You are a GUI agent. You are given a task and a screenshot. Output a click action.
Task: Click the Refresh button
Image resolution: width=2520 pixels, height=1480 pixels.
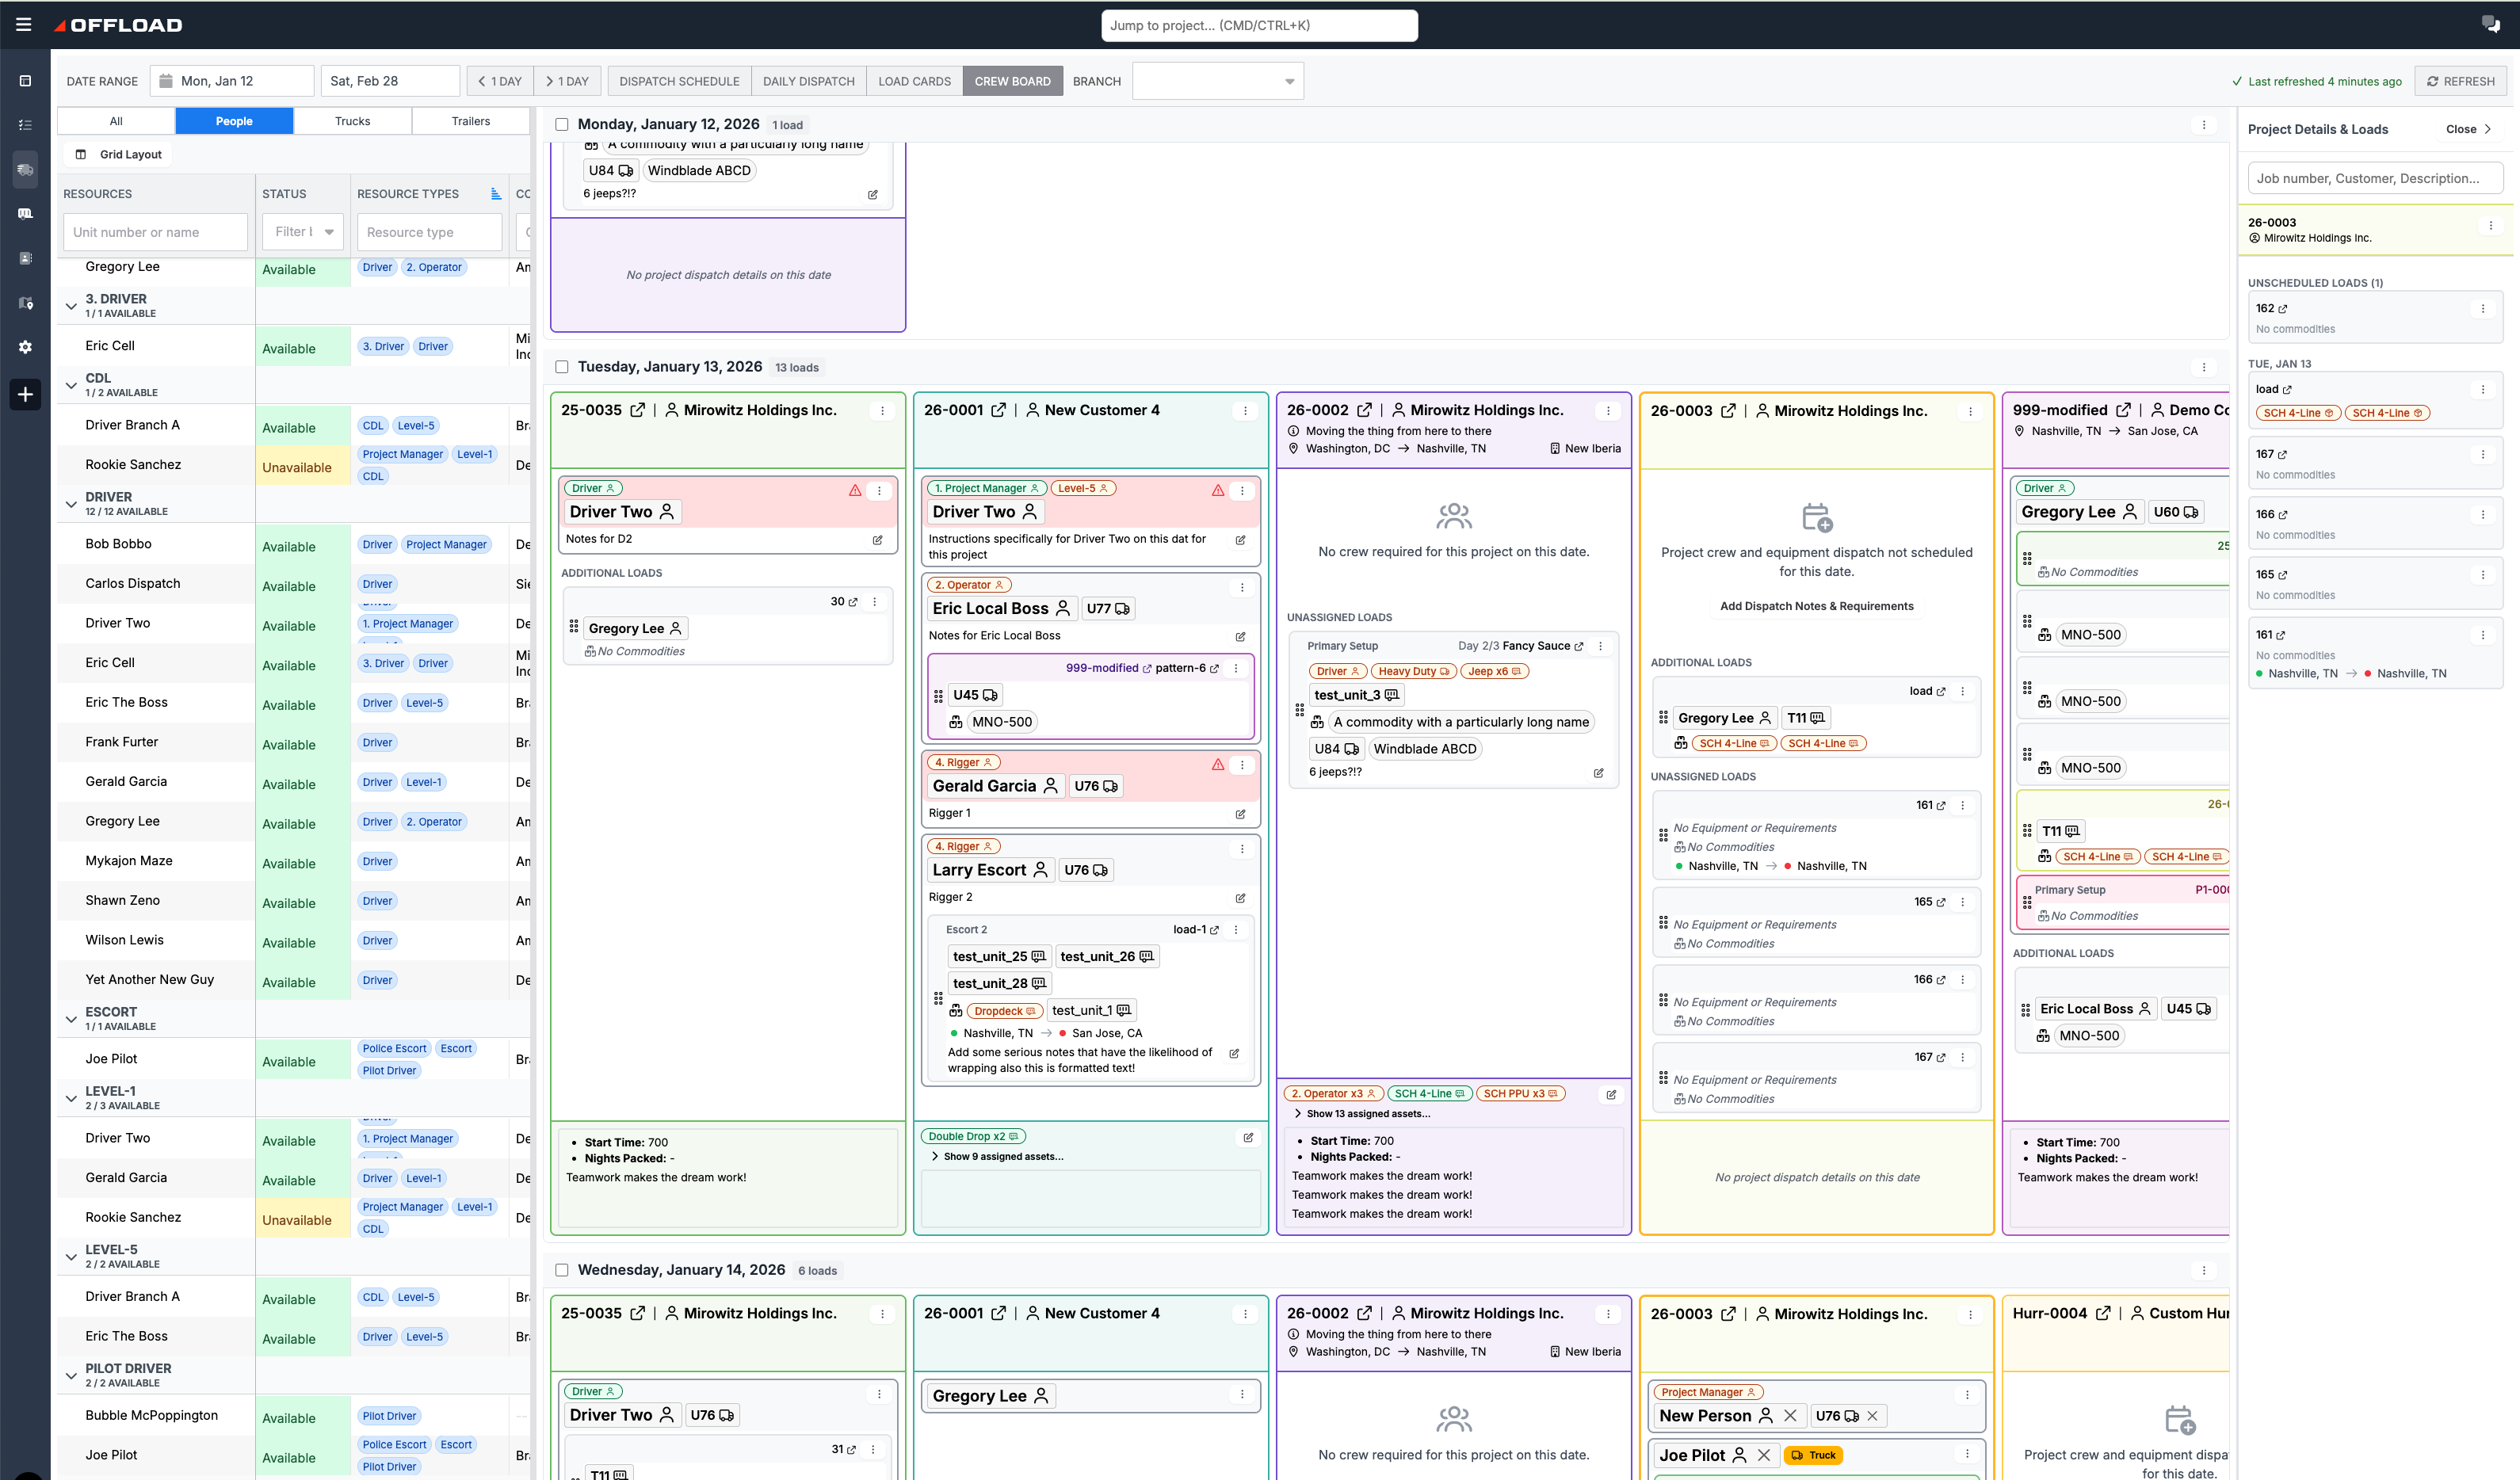[2461, 81]
